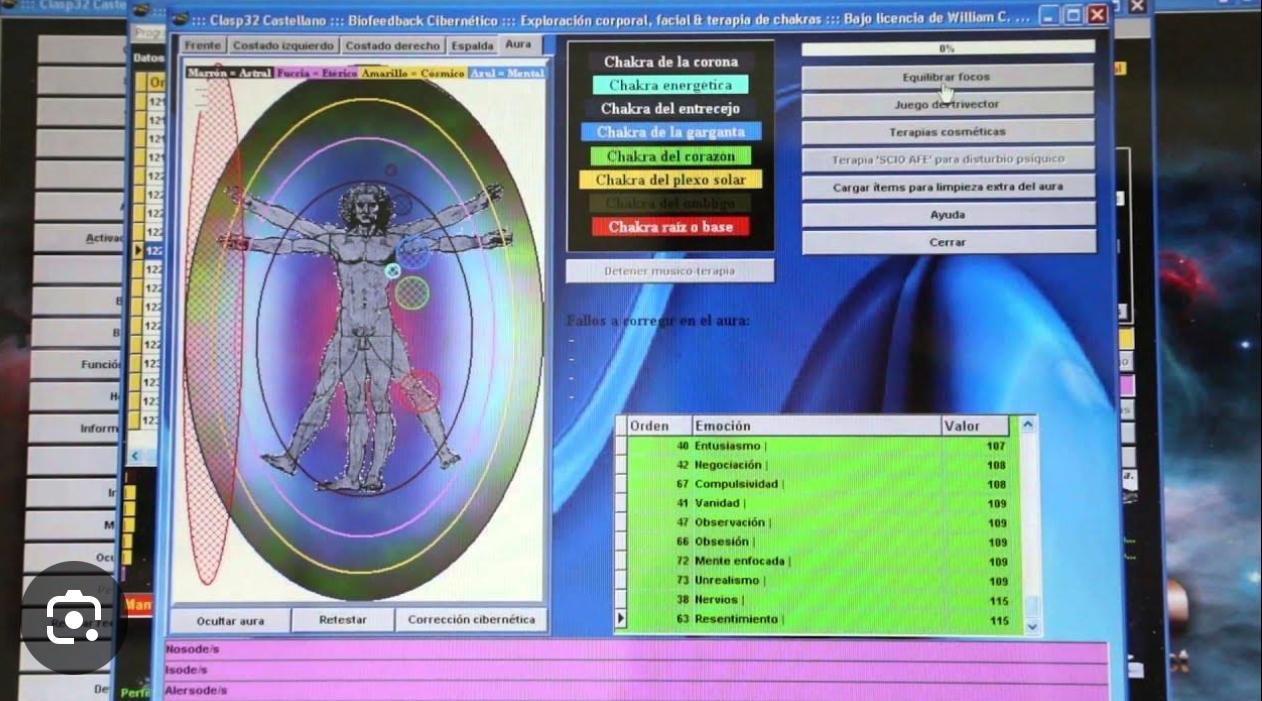The image size is (1262, 701).
Task: Select the Aura tab
Action: point(518,45)
